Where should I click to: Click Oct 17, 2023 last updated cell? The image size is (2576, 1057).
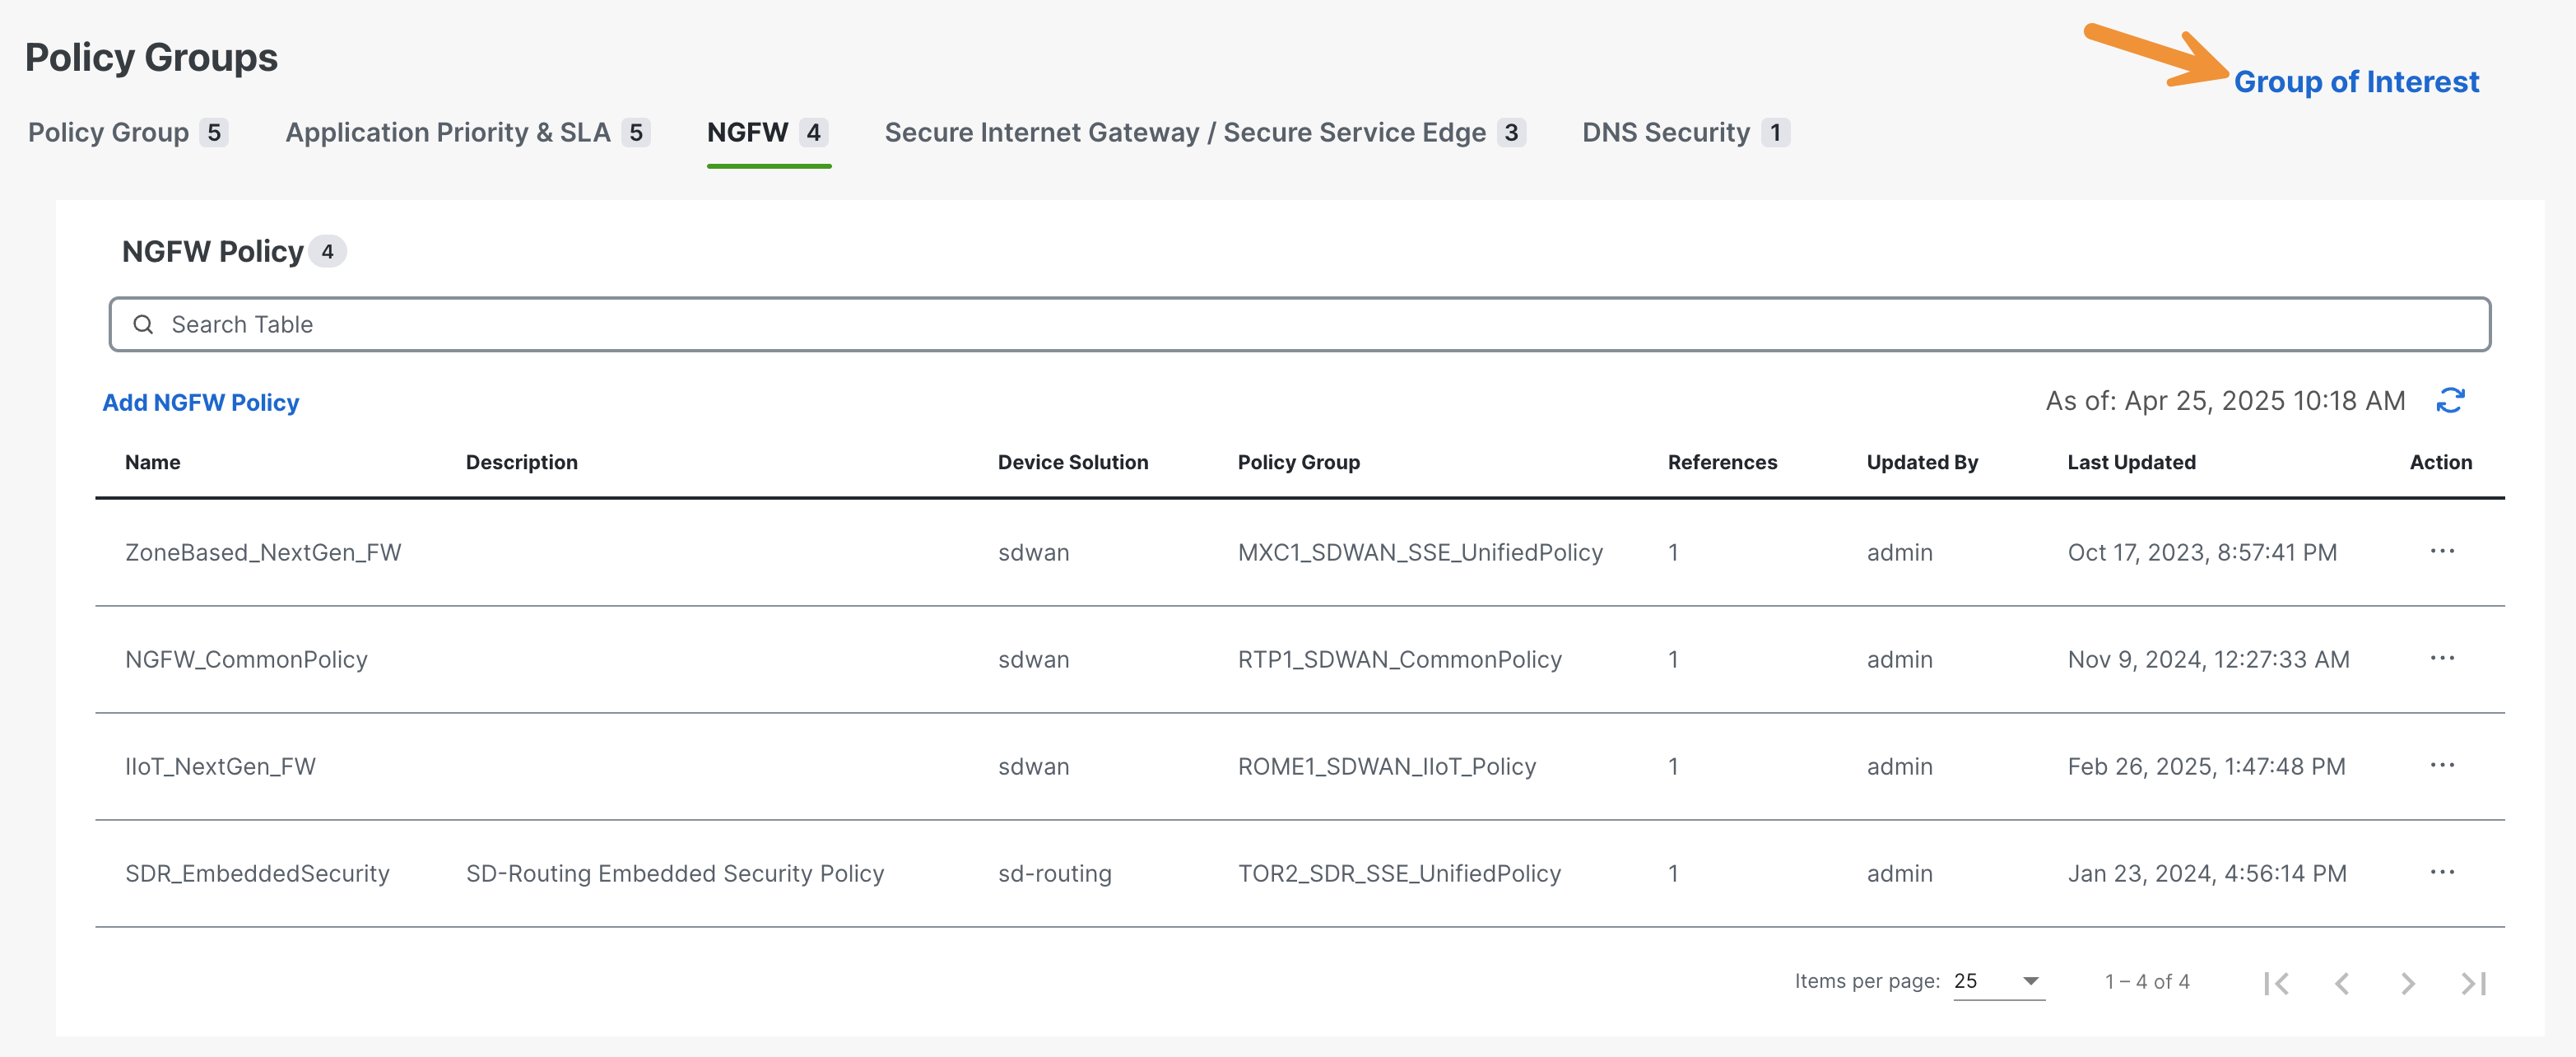pyautogui.click(x=2202, y=552)
